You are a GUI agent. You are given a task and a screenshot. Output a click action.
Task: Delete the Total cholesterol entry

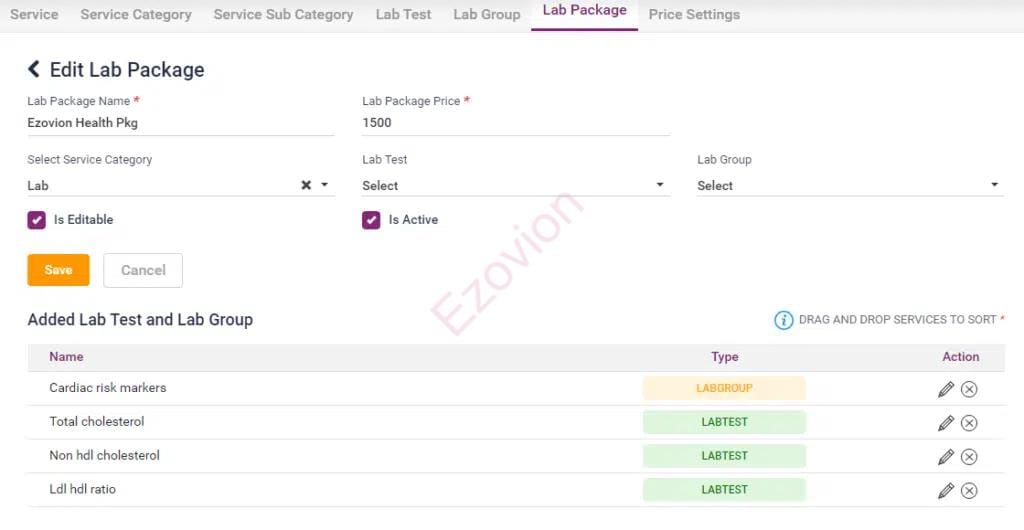click(969, 423)
